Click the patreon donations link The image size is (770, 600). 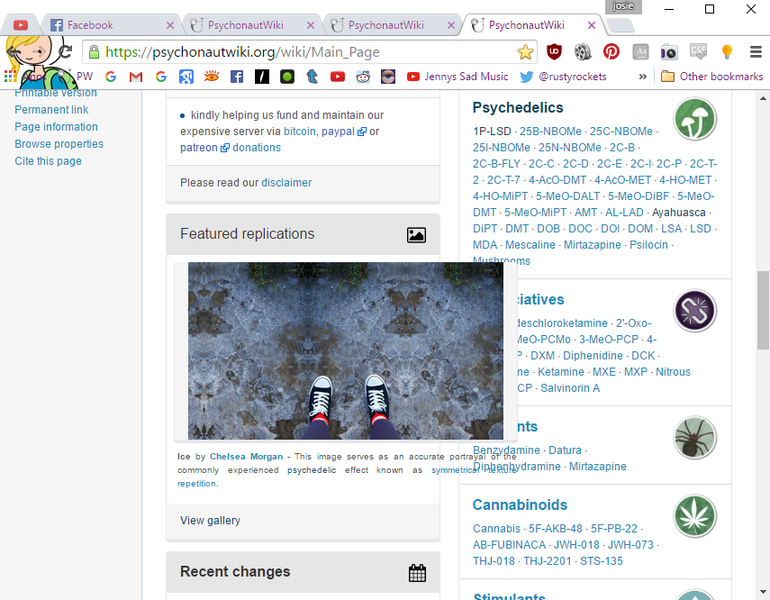[x=230, y=147]
